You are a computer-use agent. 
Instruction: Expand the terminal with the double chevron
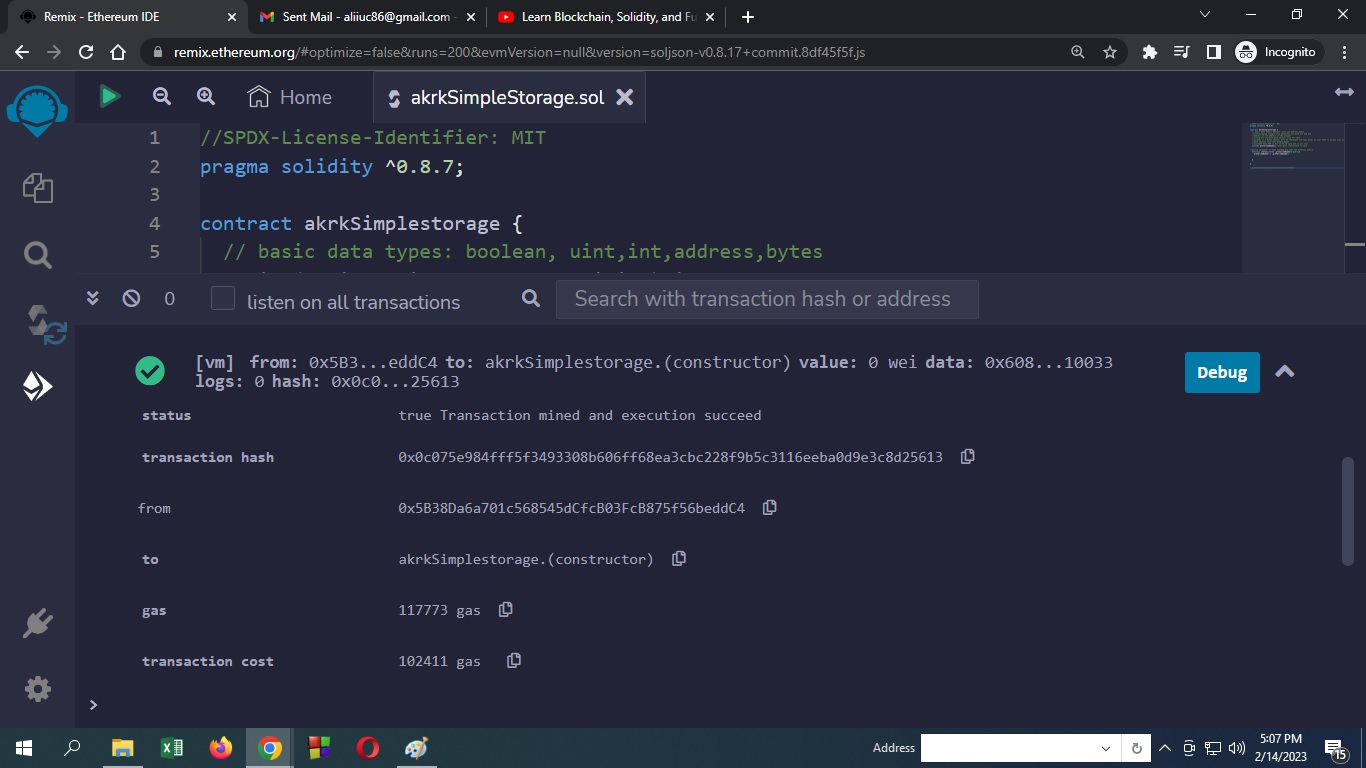[x=92, y=297]
